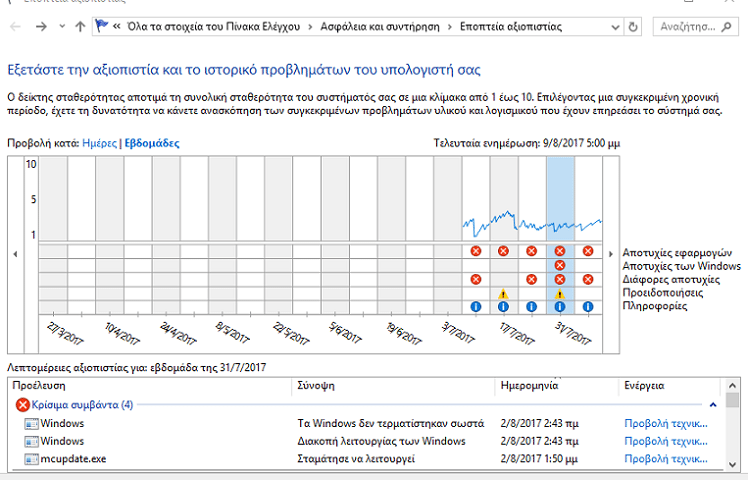Click the Ασφάλεια και συντήρηση breadcrumb
The image size is (748, 480).
(380, 26)
